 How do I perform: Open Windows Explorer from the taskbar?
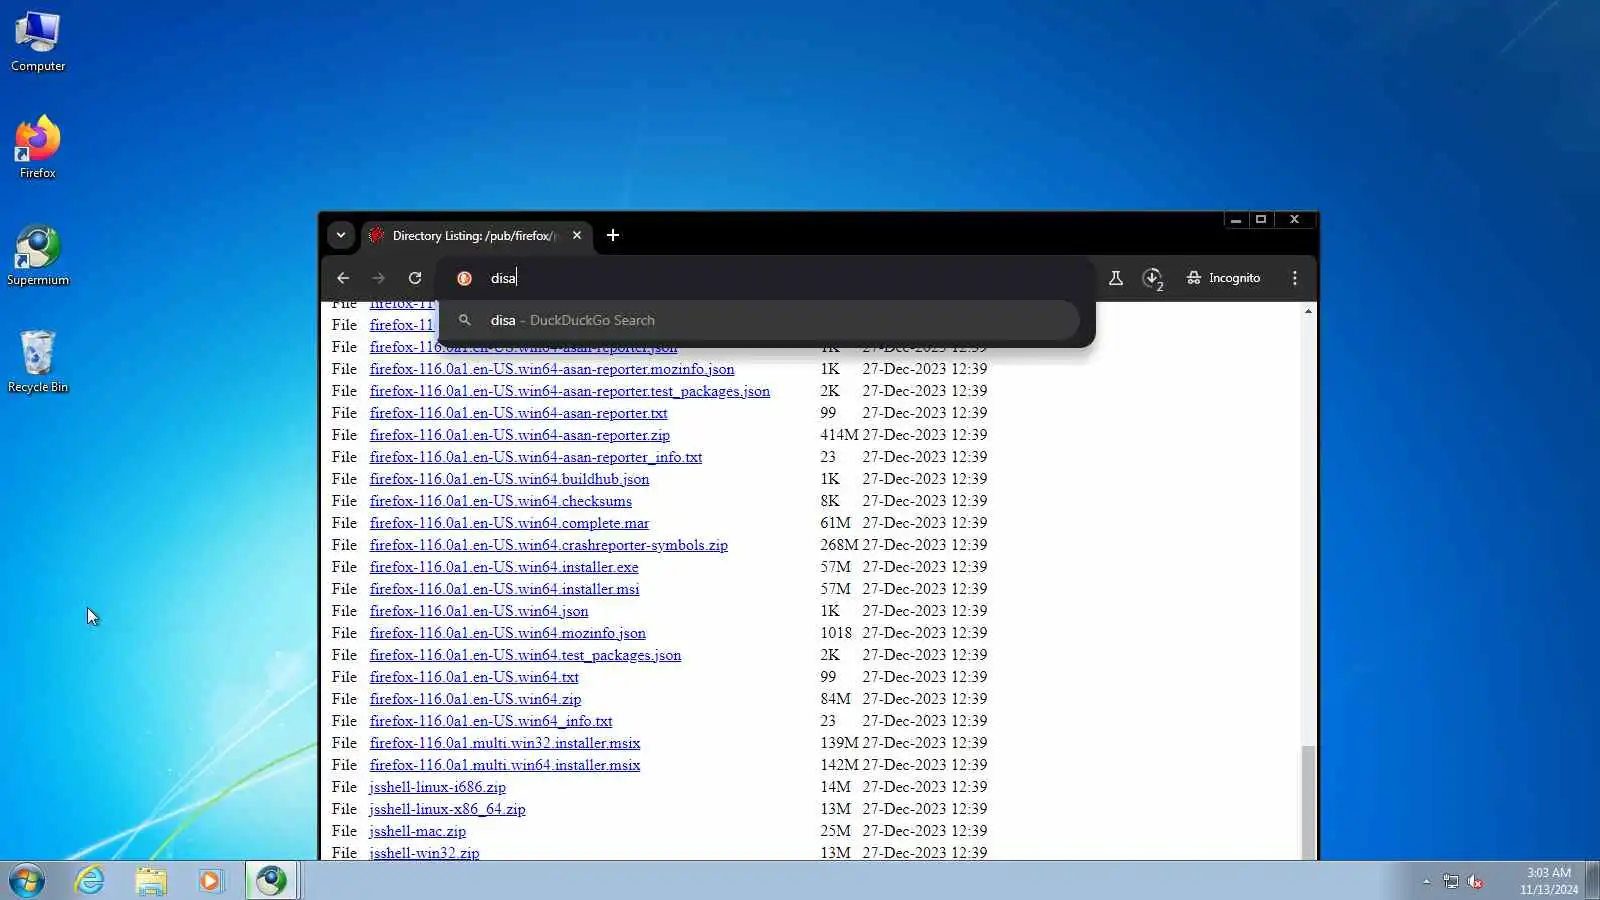click(151, 881)
